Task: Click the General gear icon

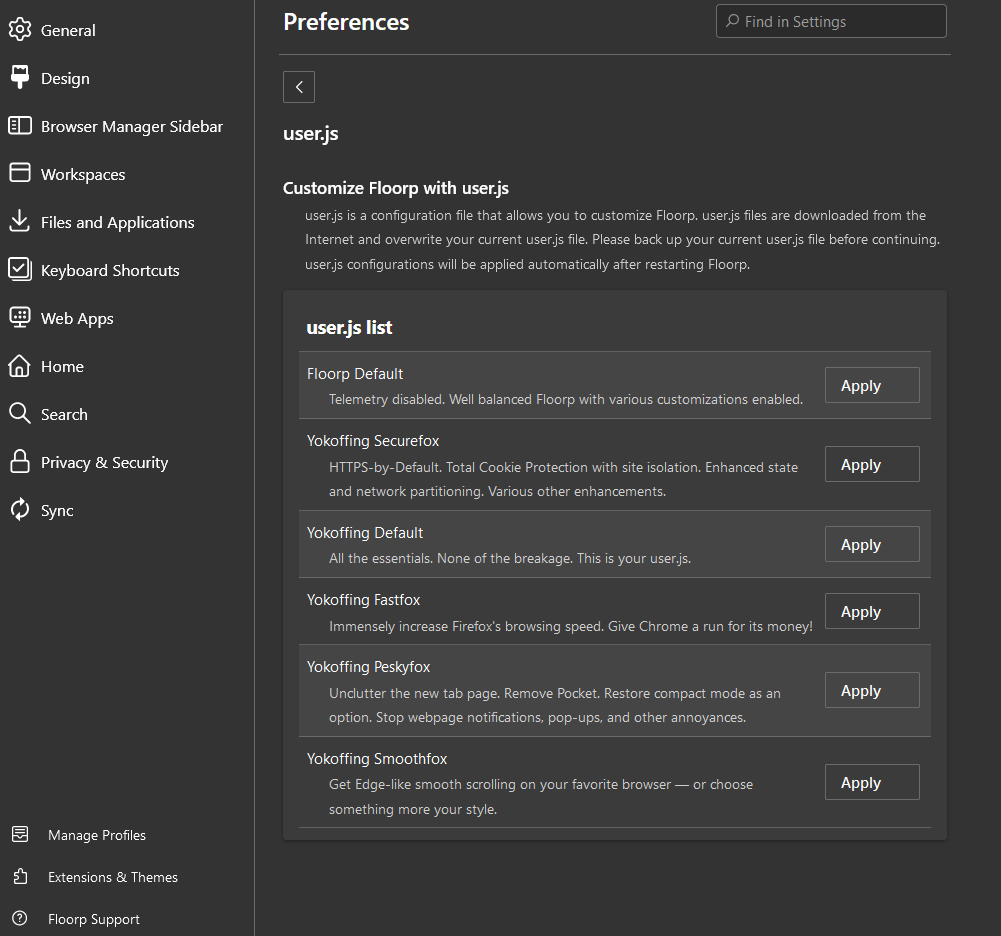Action: (20, 30)
